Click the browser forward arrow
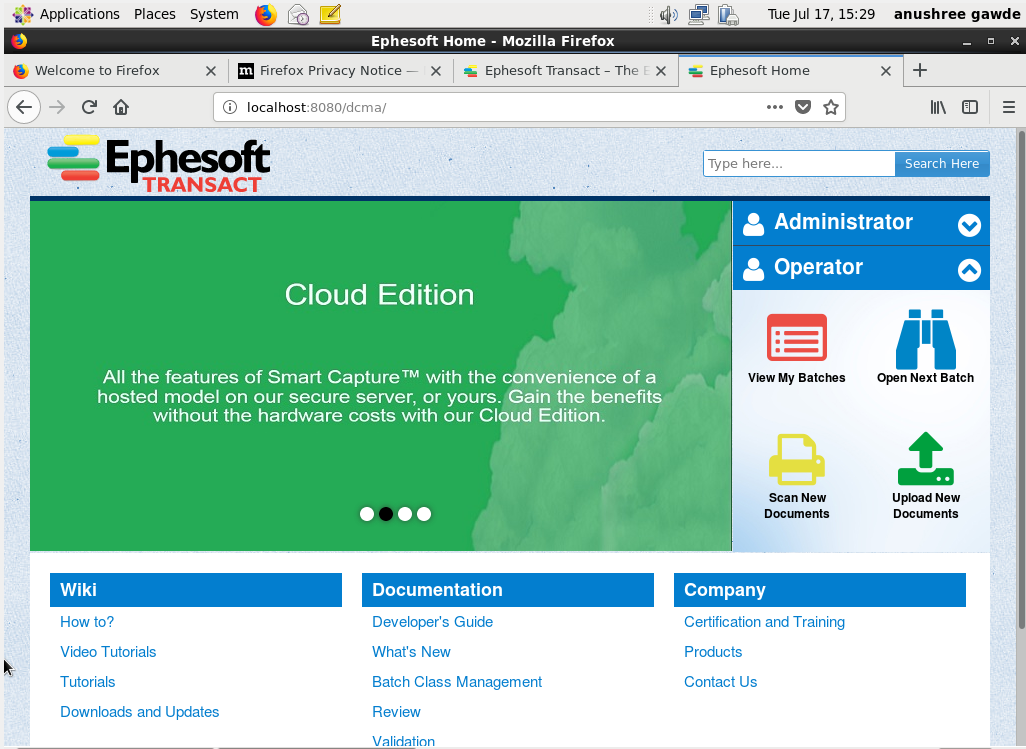The width and height of the screenshot is (1026, 749). click(x=58, y=107)
